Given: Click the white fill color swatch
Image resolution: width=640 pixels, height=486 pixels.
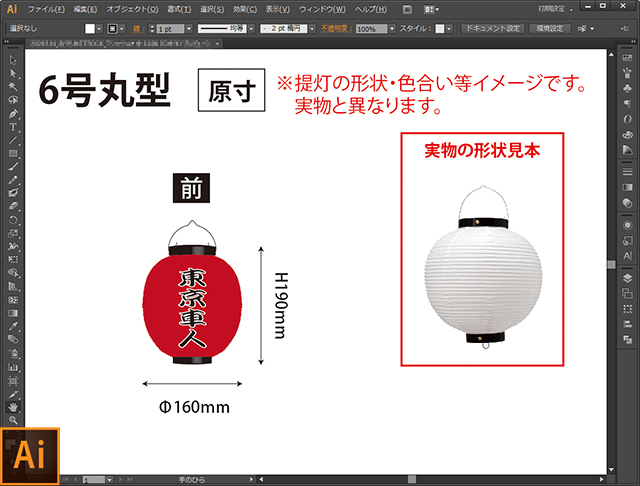Looking at the screenshot, I should pyautogui.click(x=90, y=29).
